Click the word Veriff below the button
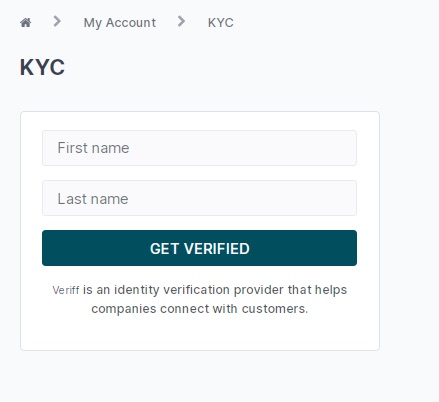Viewport: 439px width, 402px height. [x=66, y=290]
